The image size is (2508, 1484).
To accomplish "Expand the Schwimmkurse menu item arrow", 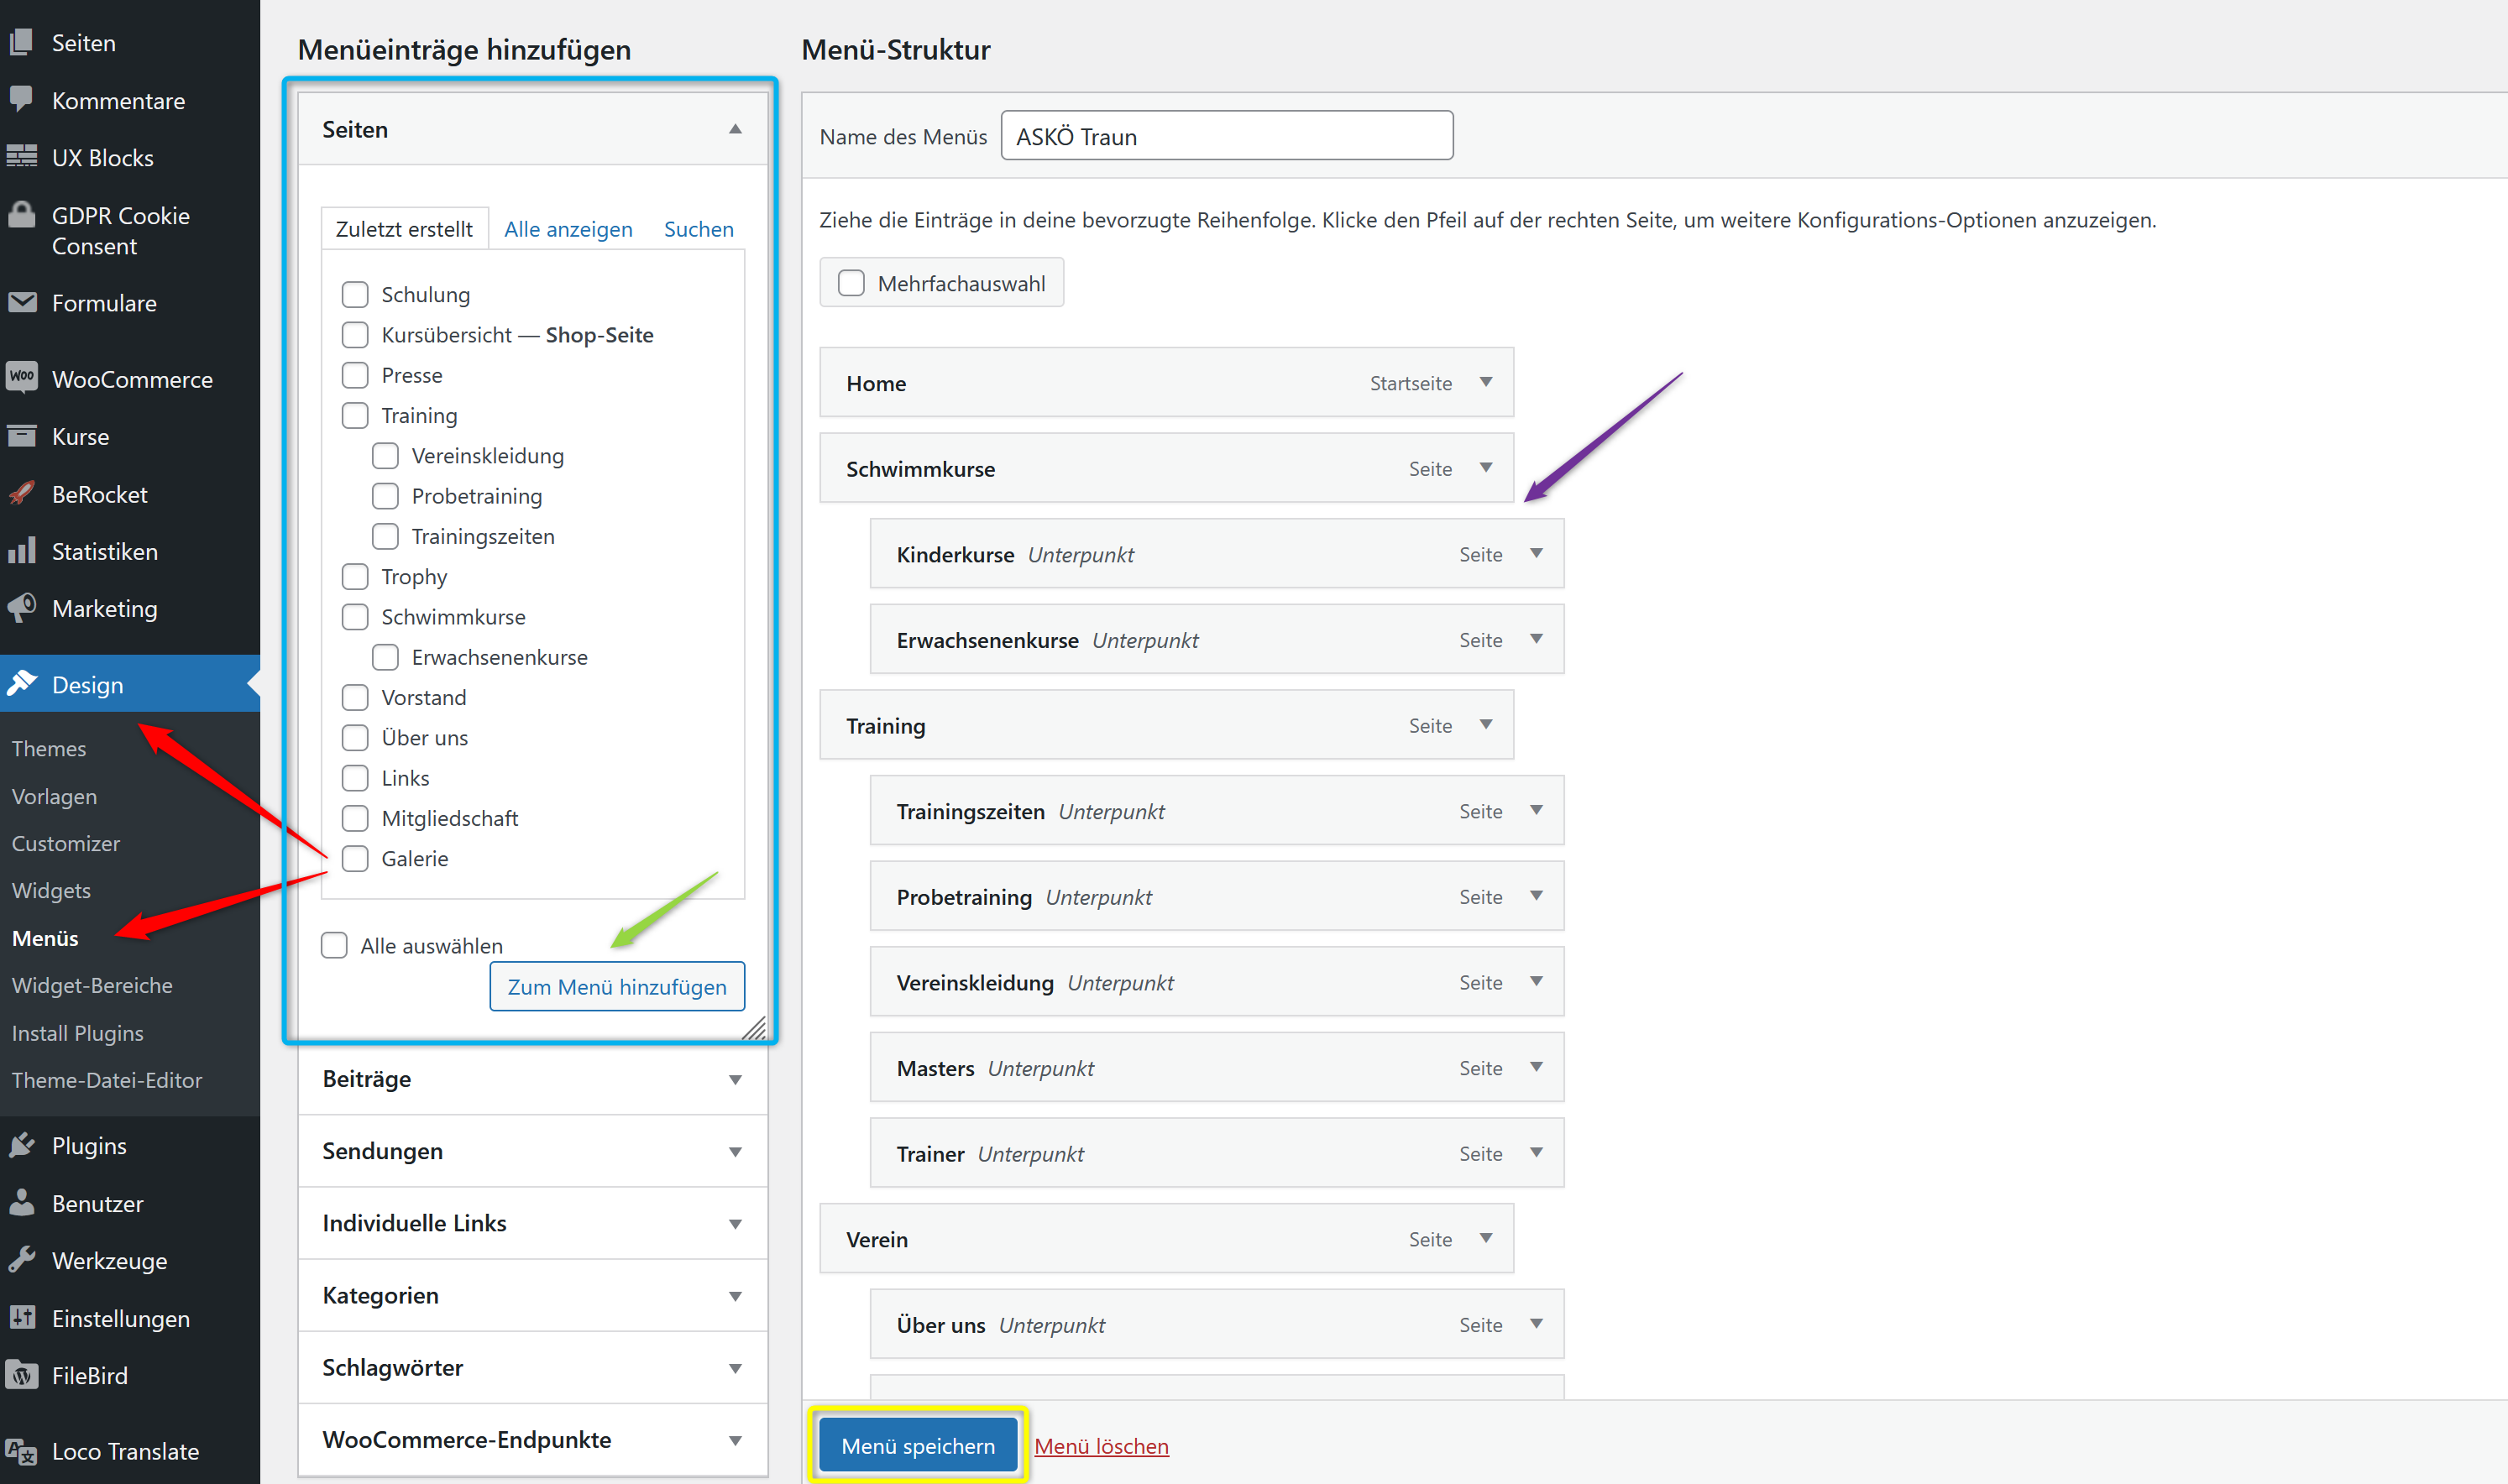I will (x=1486, y=468).
